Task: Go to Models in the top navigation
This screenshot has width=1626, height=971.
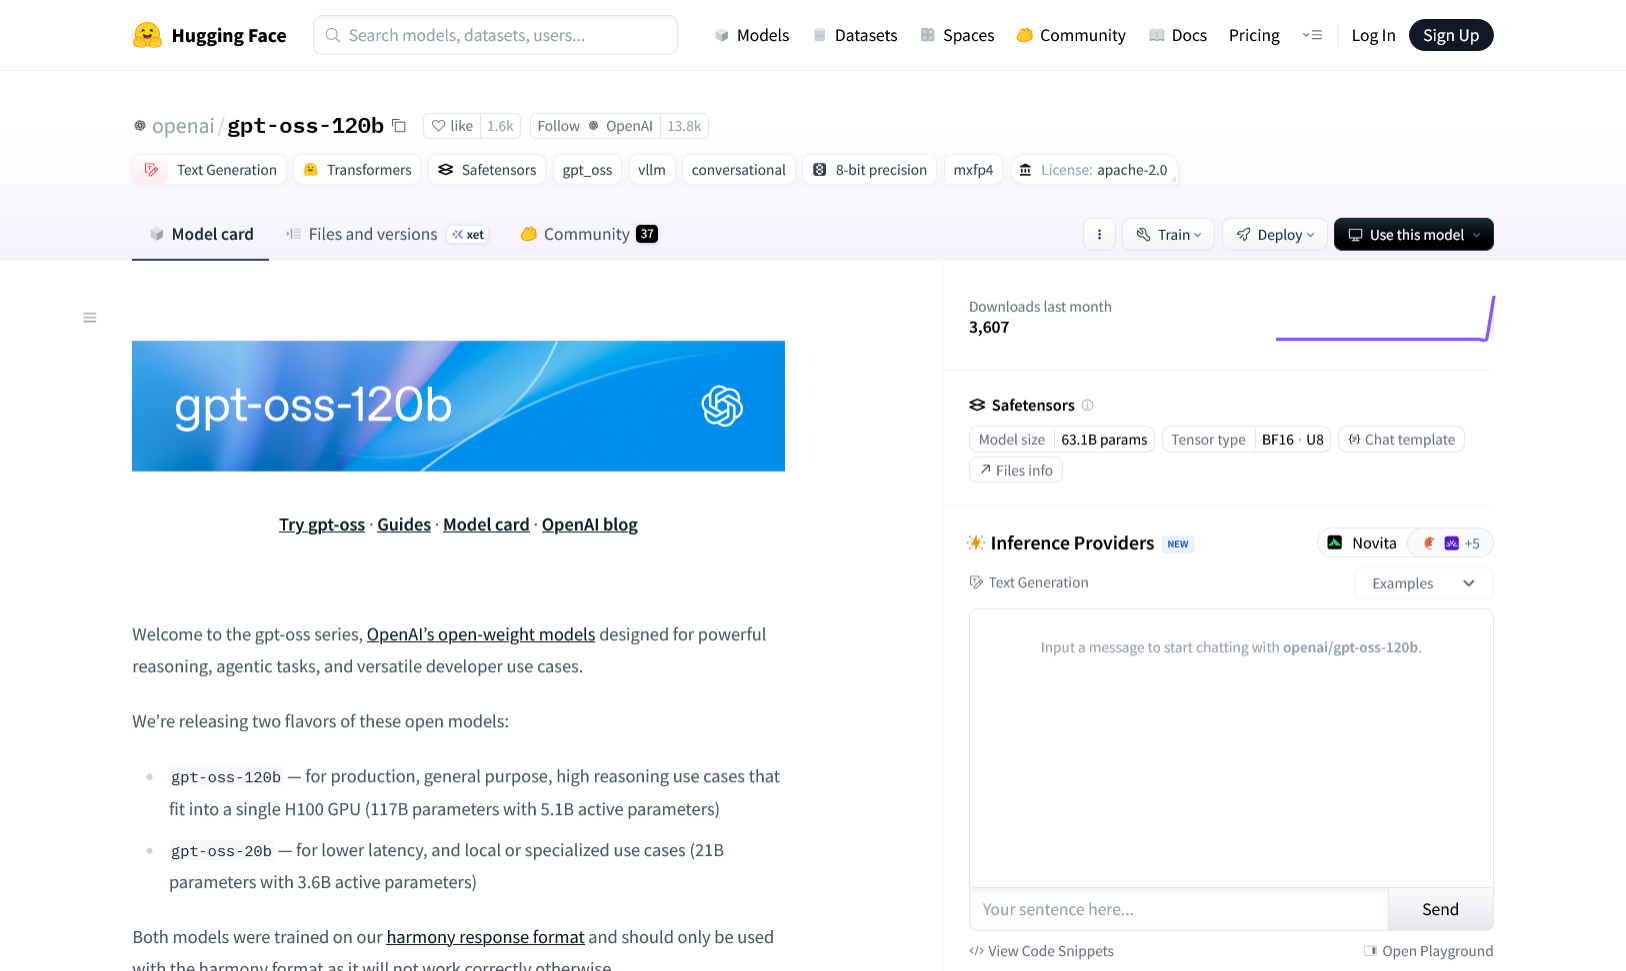Action: coord(752,35)
